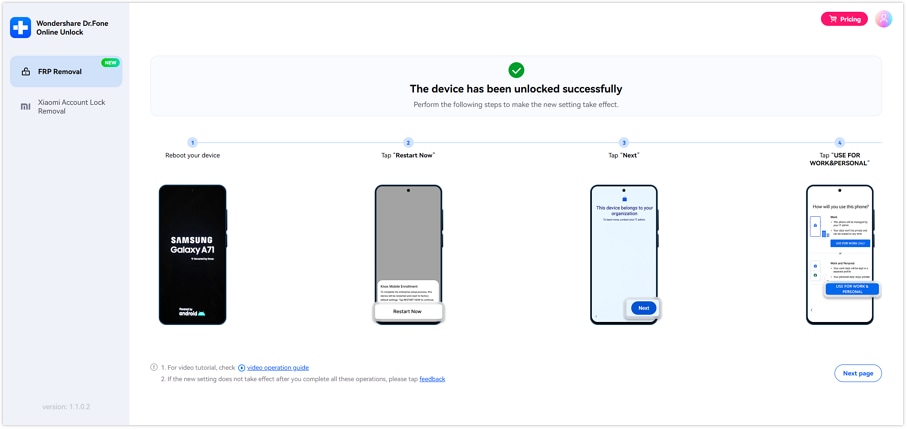
Task: Click the Xiaomi Mi logo icon
Action: click(x=25, y=106)
